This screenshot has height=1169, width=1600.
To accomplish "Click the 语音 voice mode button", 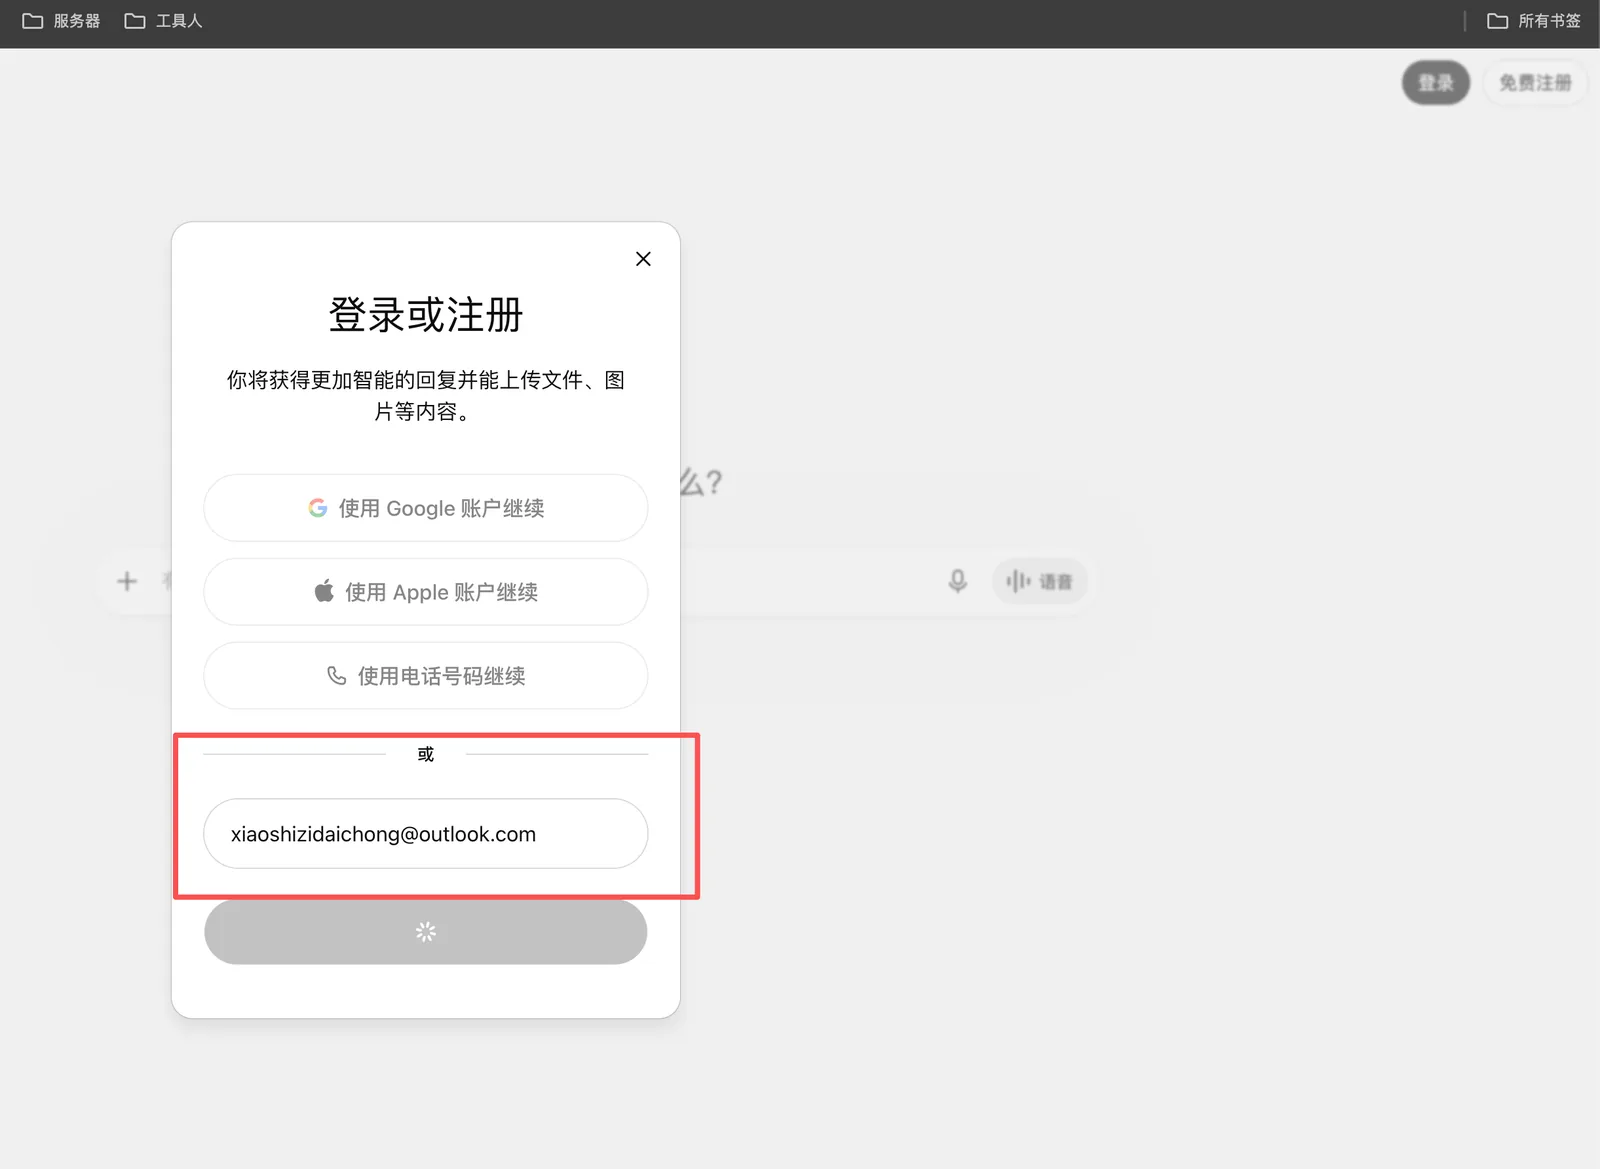I will click(x=1039, y=581).
